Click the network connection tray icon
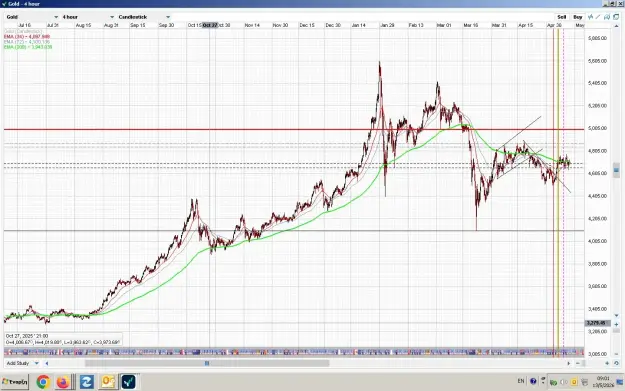The width and height of the screenshot is (625, 391). 584,382
